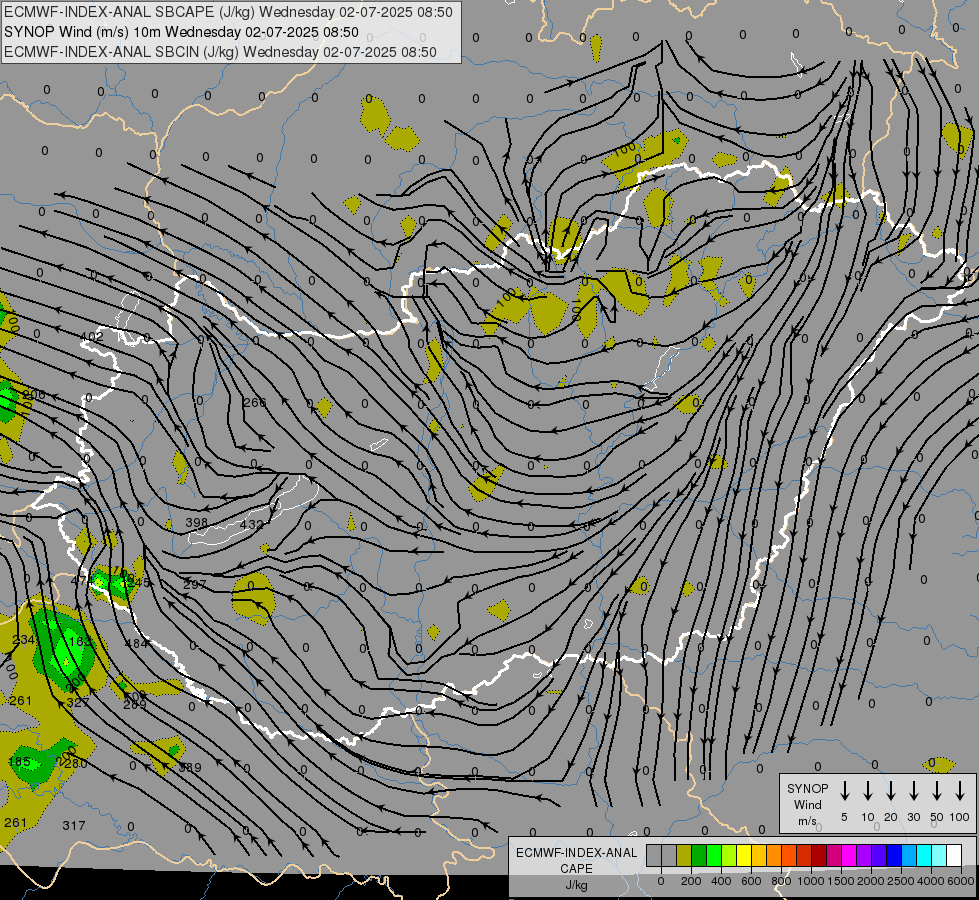The image size is (979, 900).
Task: Click the 2500 tick label in CAPE legend
Action: tap(901, 881)
